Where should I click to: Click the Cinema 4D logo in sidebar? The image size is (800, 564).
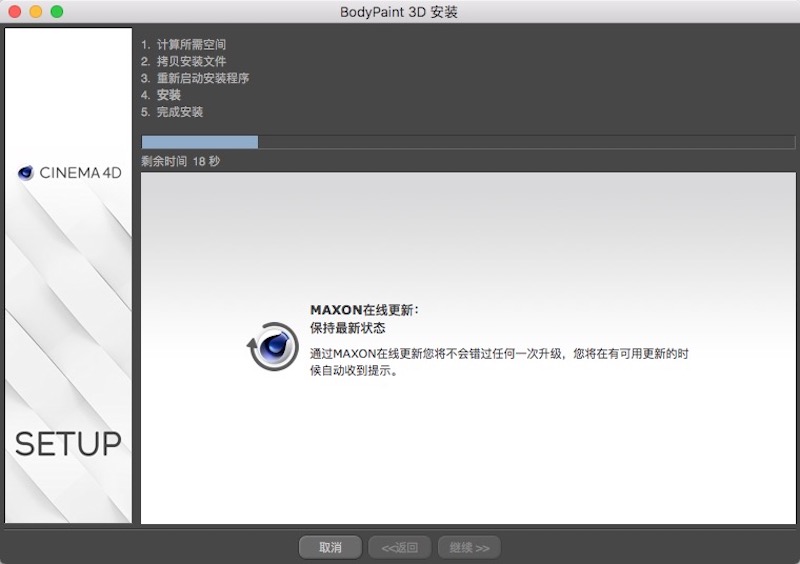click(x=69, y=173)
